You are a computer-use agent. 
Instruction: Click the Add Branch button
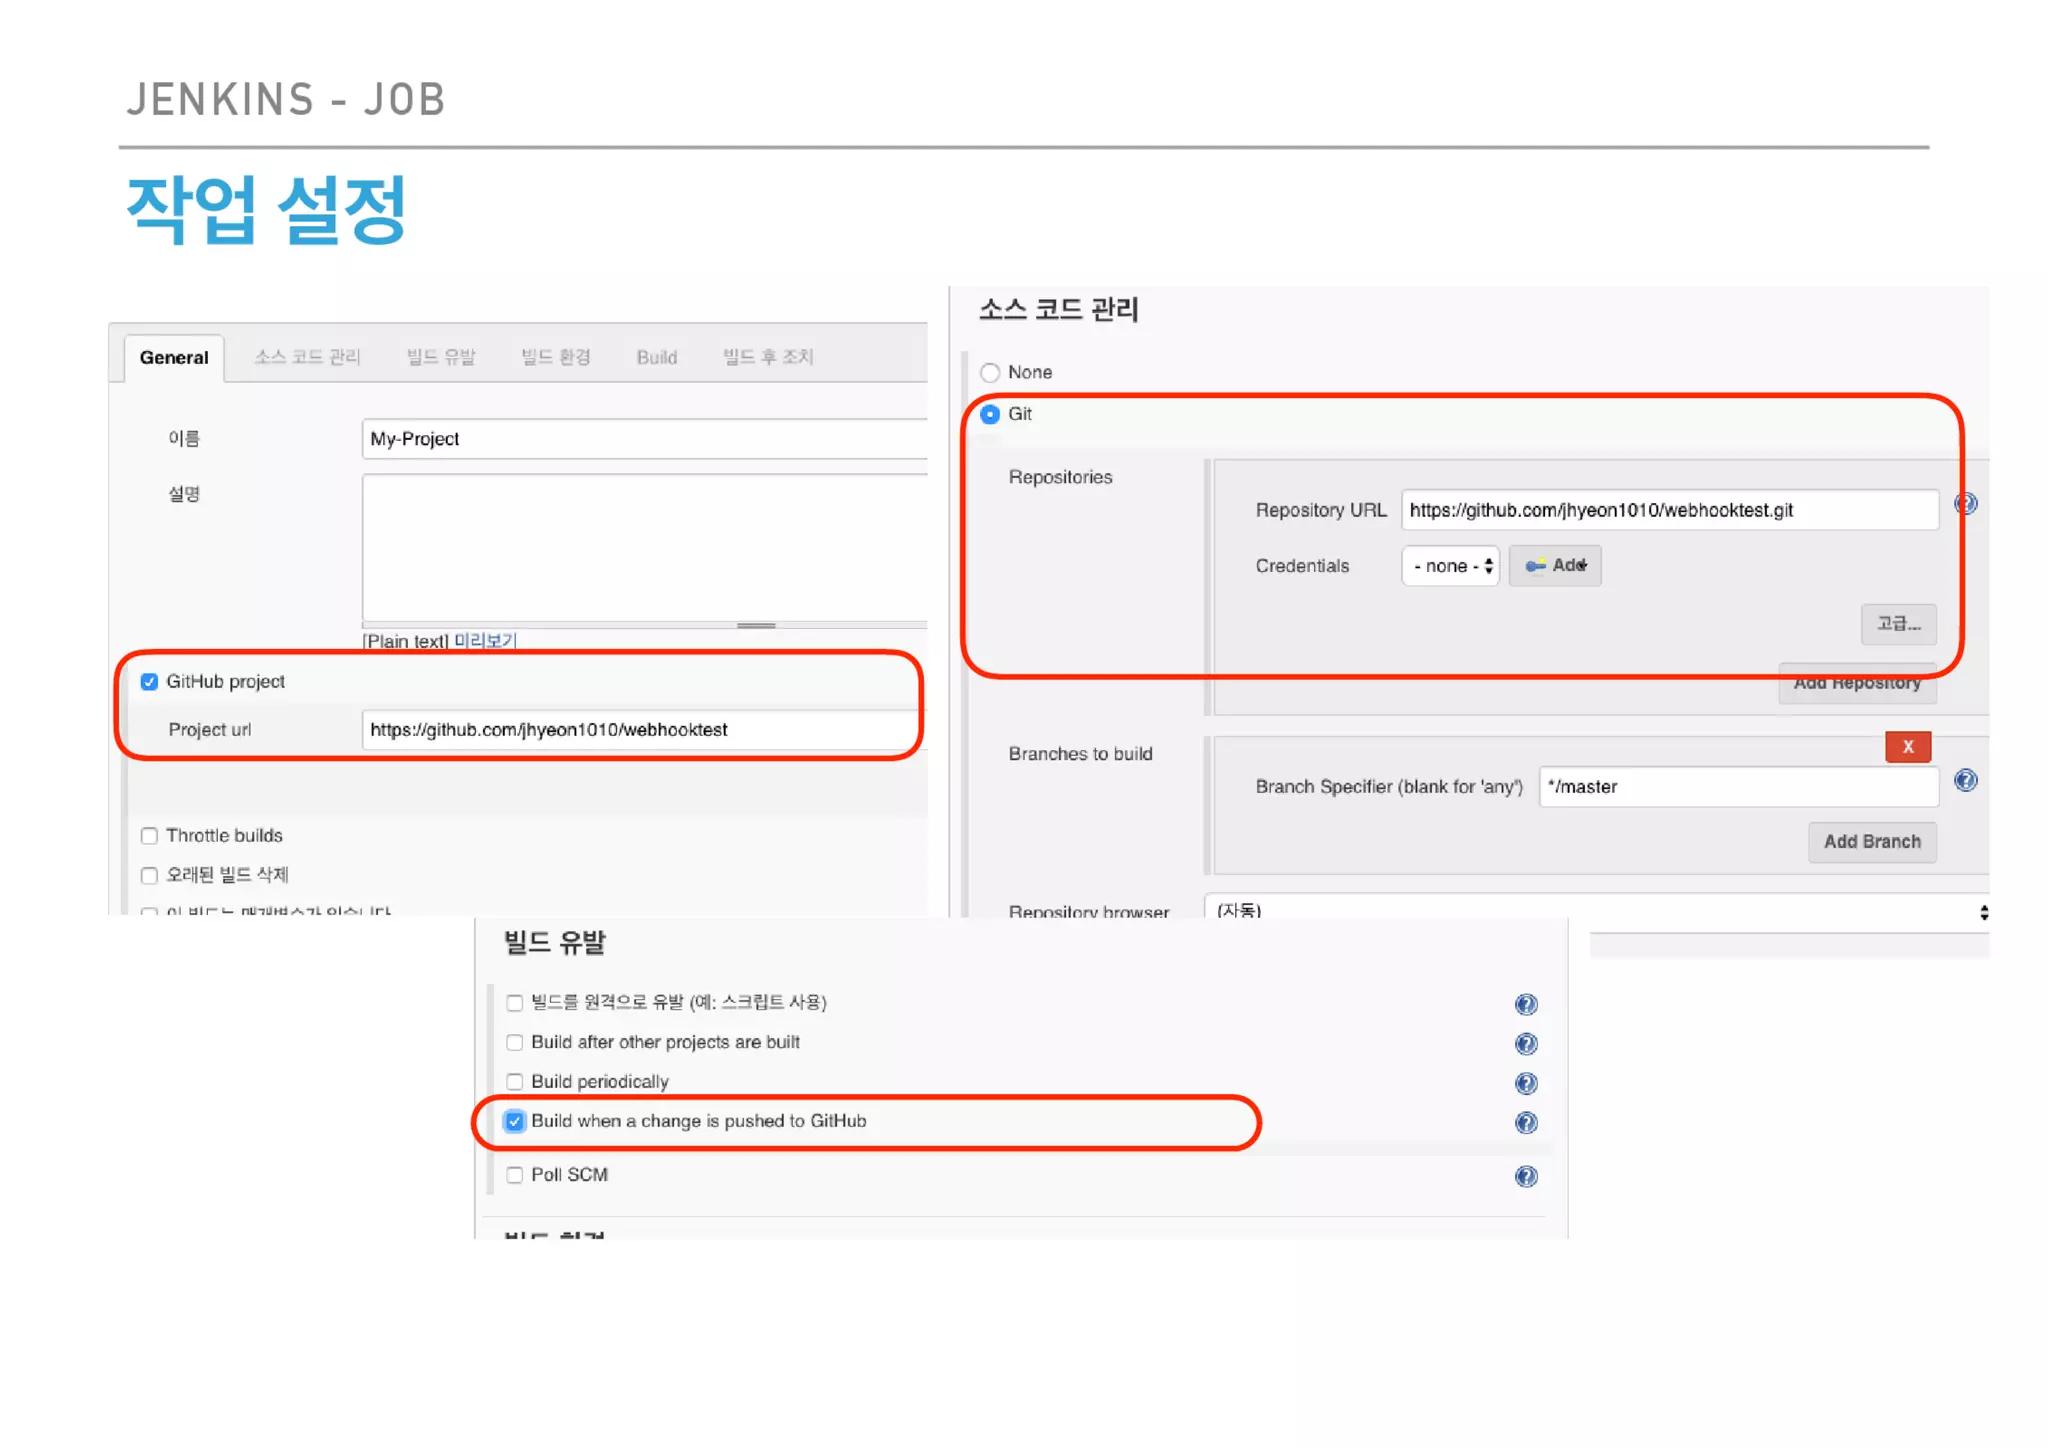(1872, 842)
